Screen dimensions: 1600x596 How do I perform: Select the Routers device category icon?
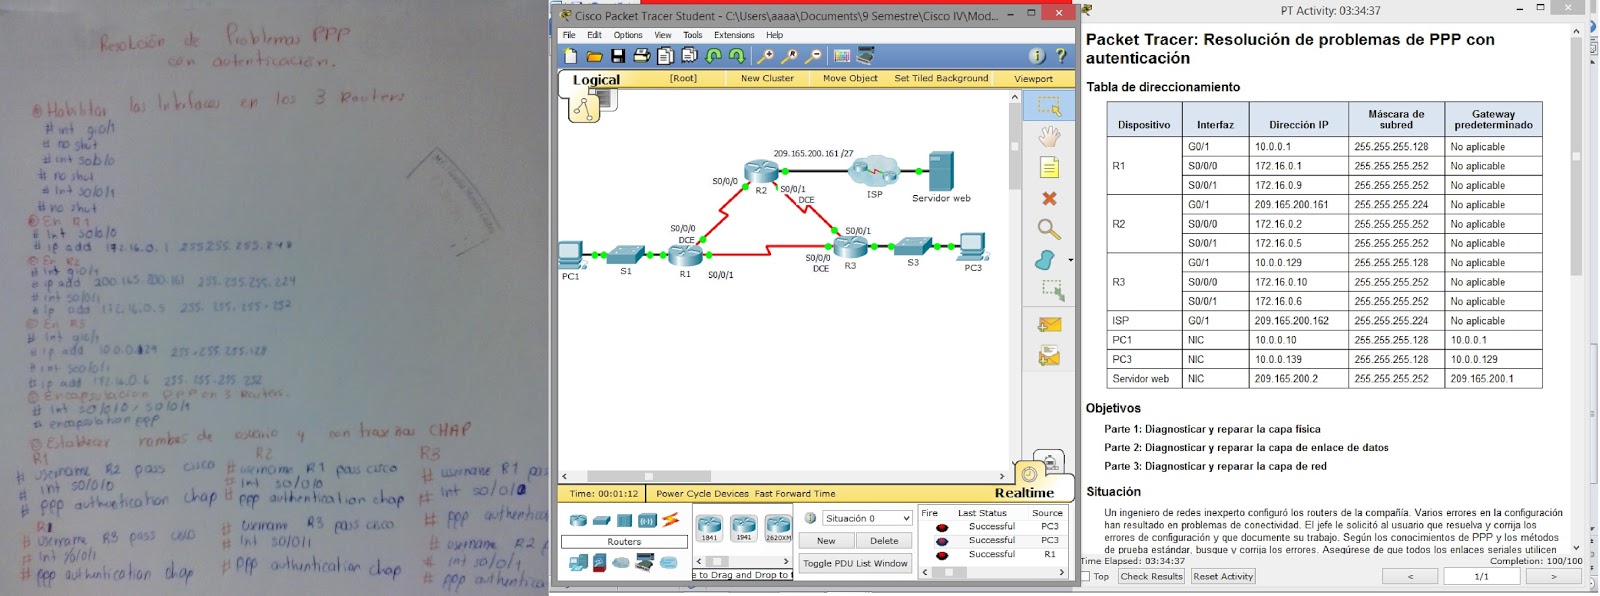pos(578,520)
